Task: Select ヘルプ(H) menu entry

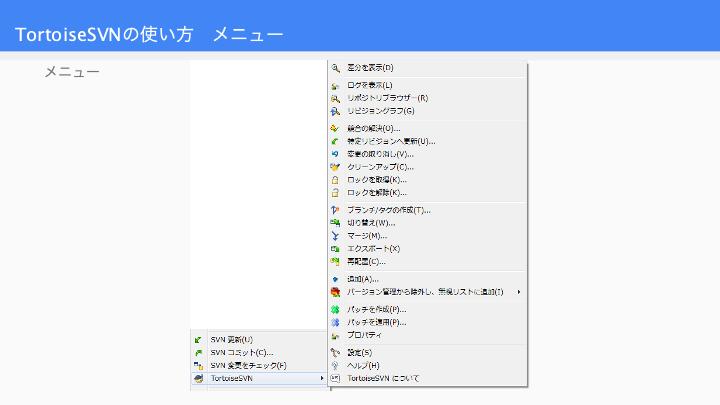Action: point(428,366)
